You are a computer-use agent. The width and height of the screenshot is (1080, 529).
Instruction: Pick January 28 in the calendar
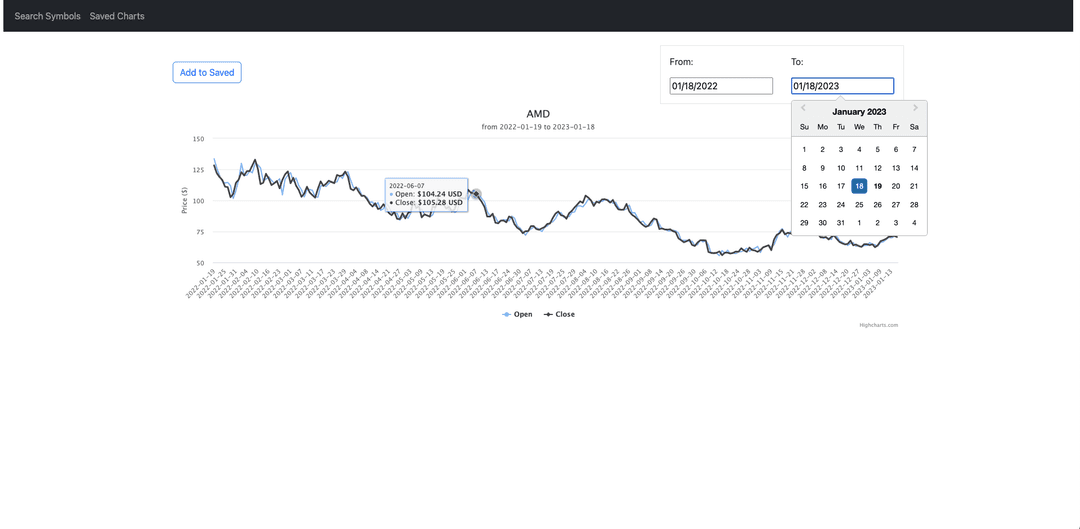tap(914, 205)
